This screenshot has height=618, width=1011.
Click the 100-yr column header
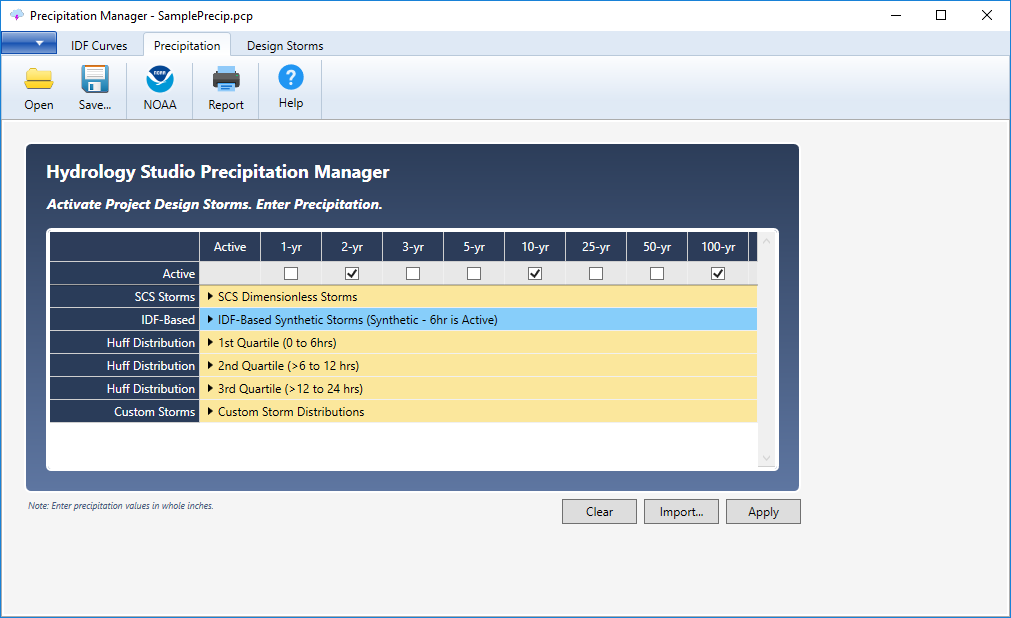[x=718, y=247]
